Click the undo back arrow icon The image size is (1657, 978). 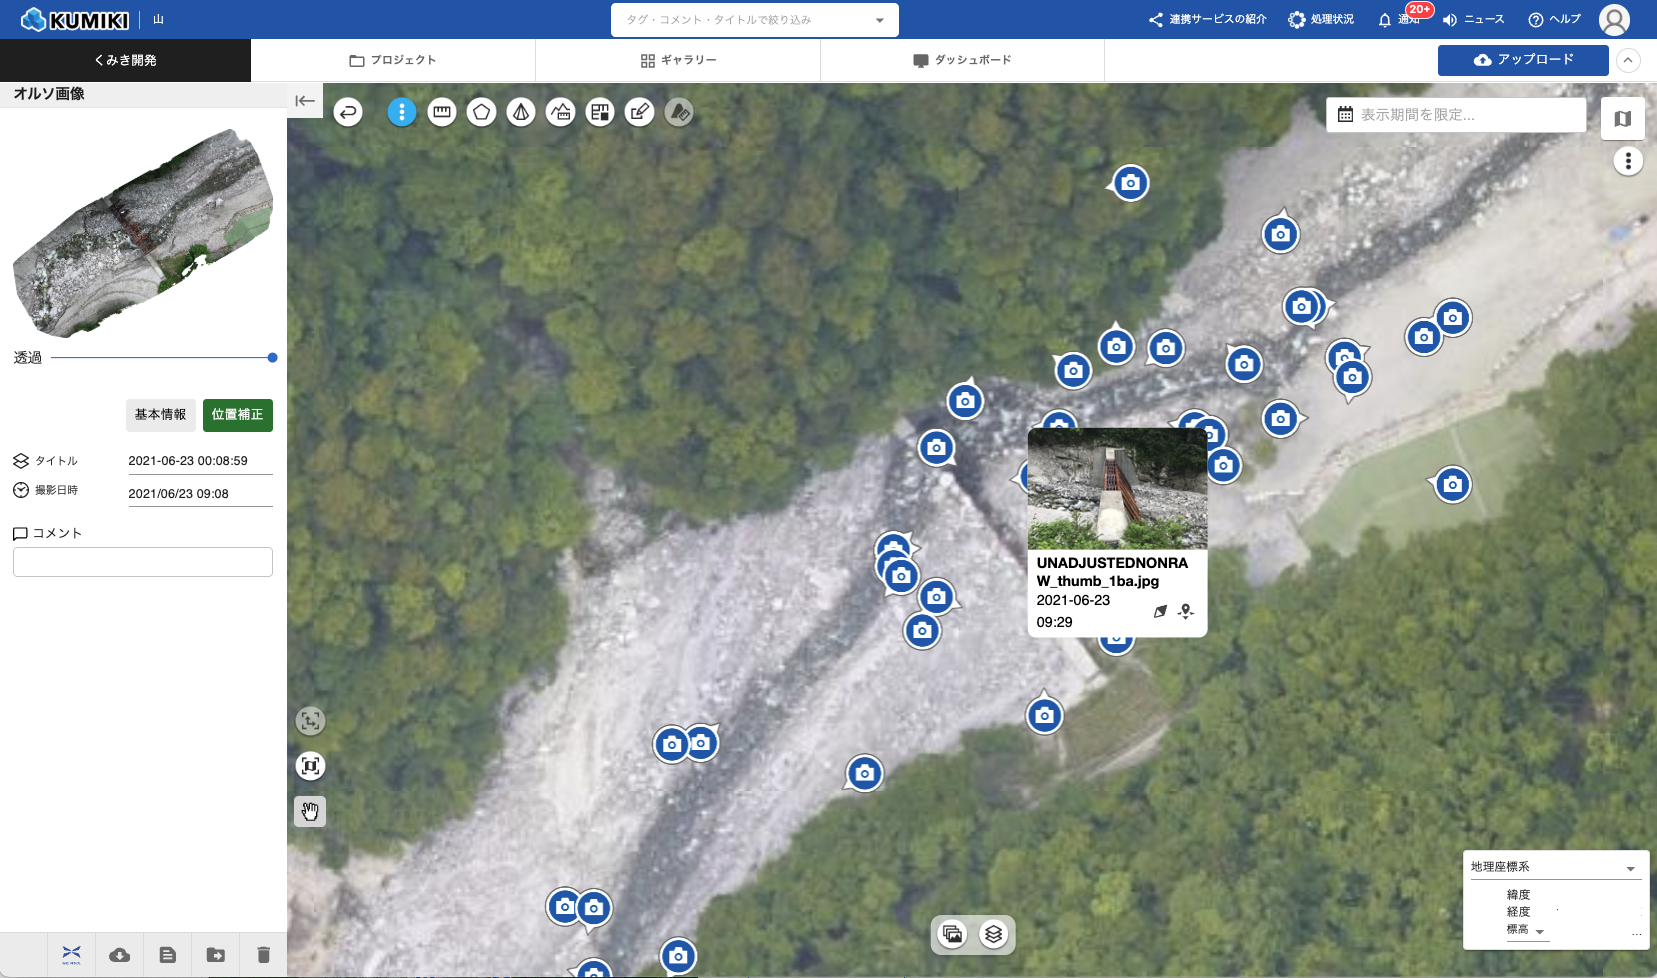coord(348,112)
